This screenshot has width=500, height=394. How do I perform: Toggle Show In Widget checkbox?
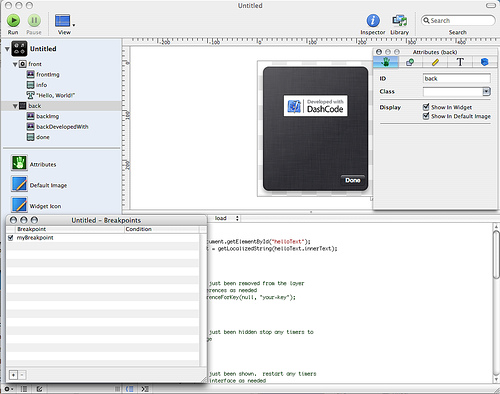pos(426,107)
